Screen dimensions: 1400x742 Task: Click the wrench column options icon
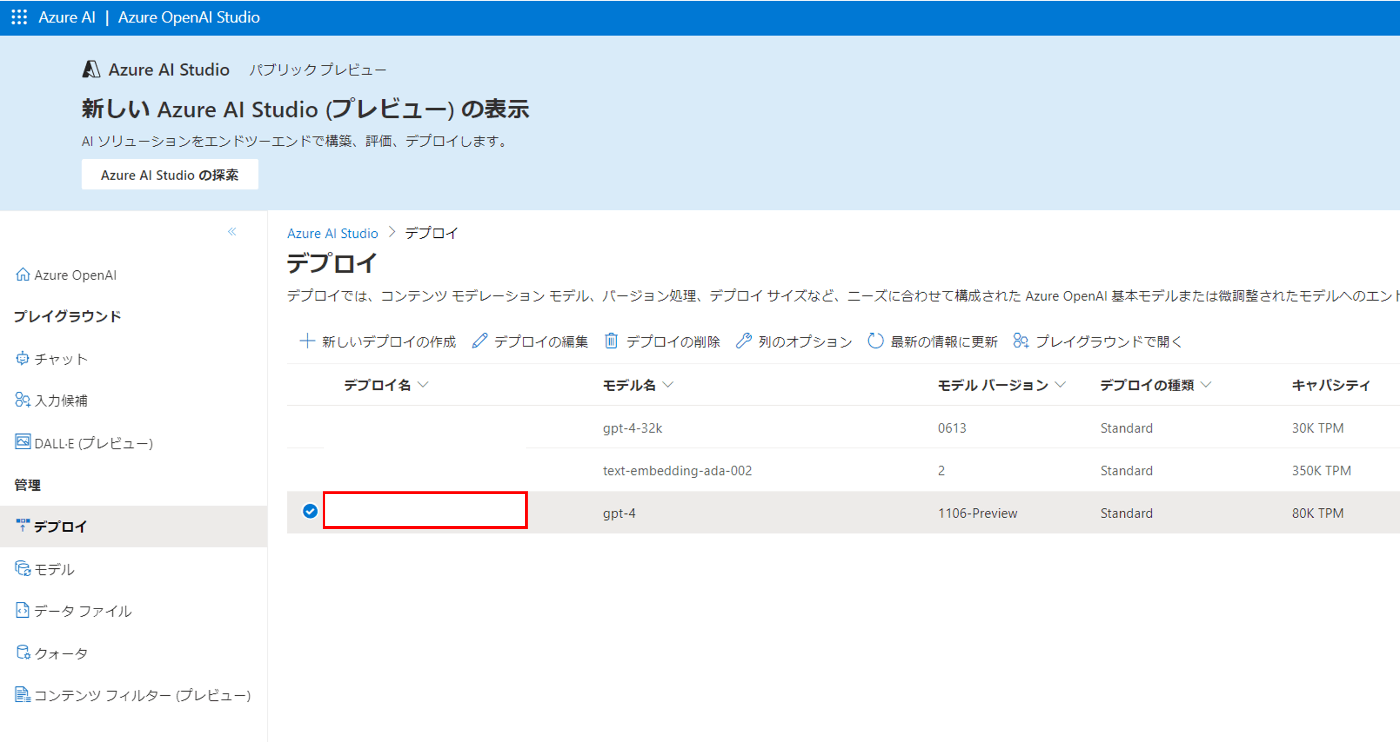point(743,341)
